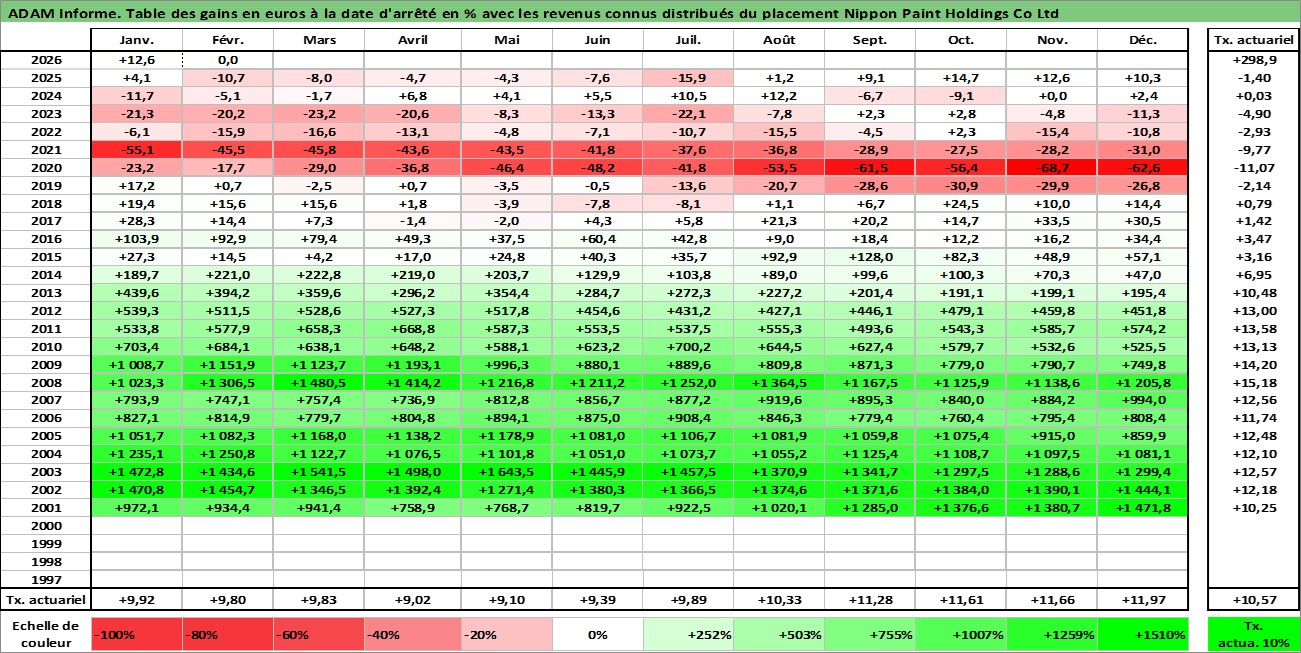Click the +1 480,5 cell in March 2008
The image size is (1301, 653).
318,381
